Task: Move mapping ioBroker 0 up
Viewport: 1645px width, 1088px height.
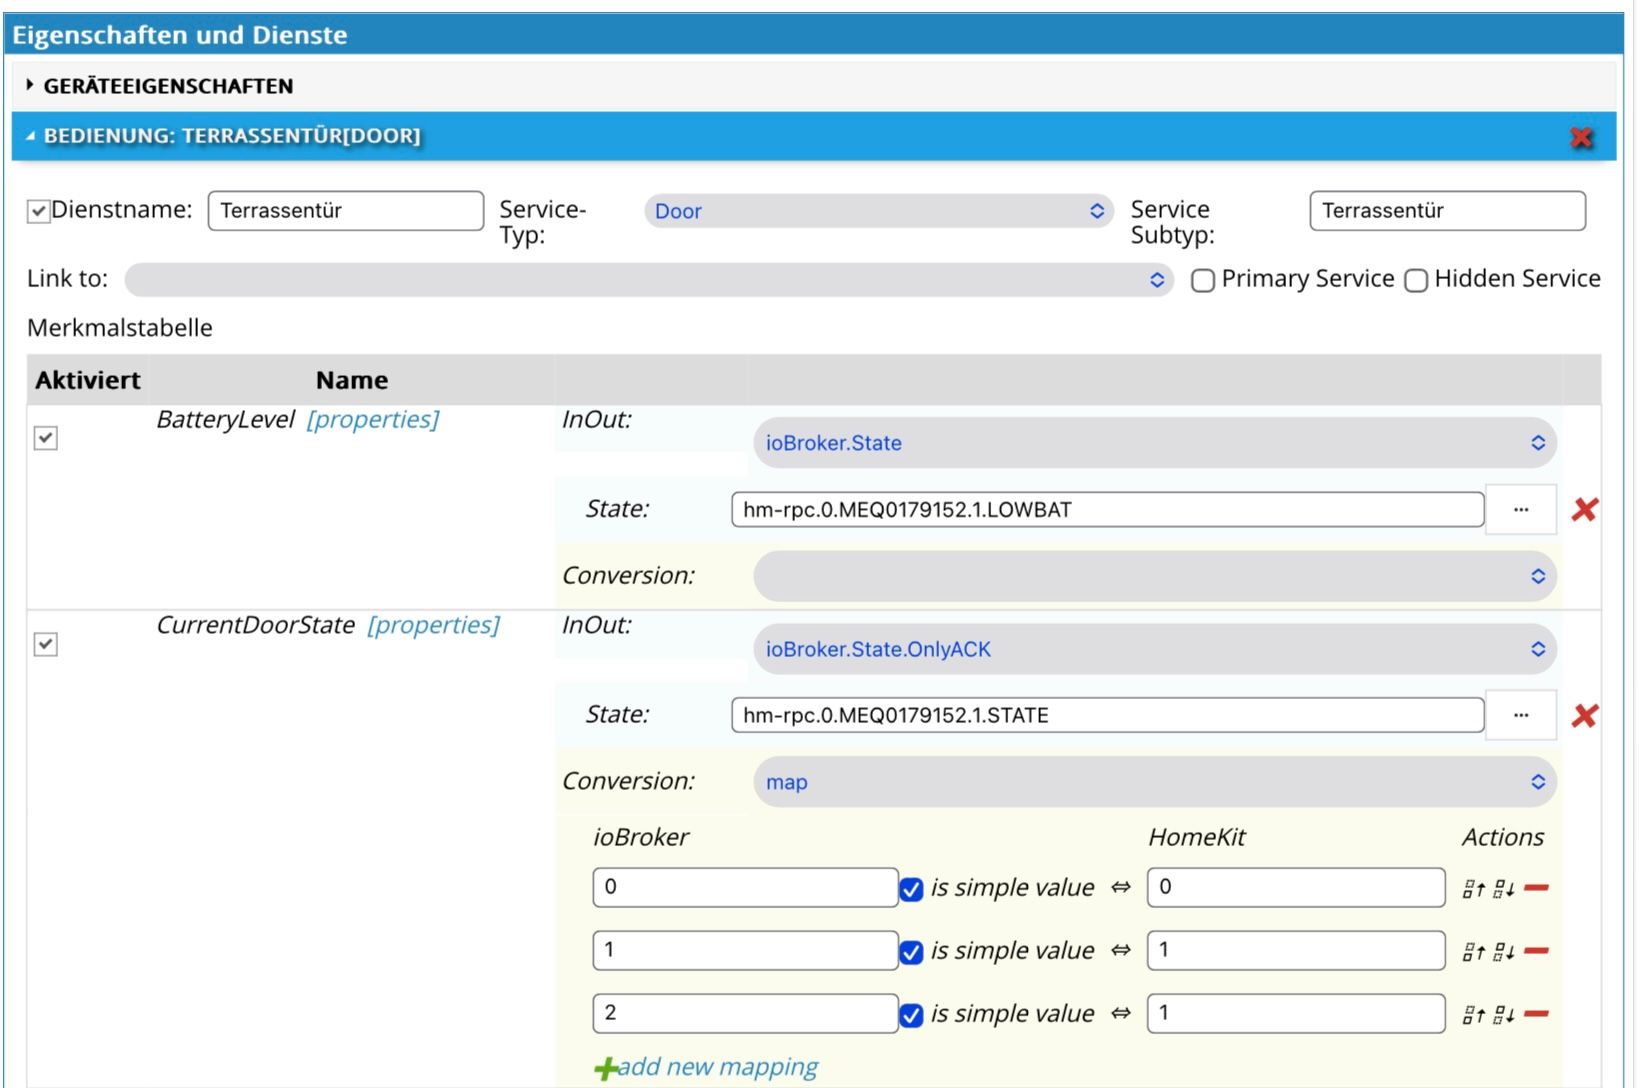Action: tap(1473, 888)
